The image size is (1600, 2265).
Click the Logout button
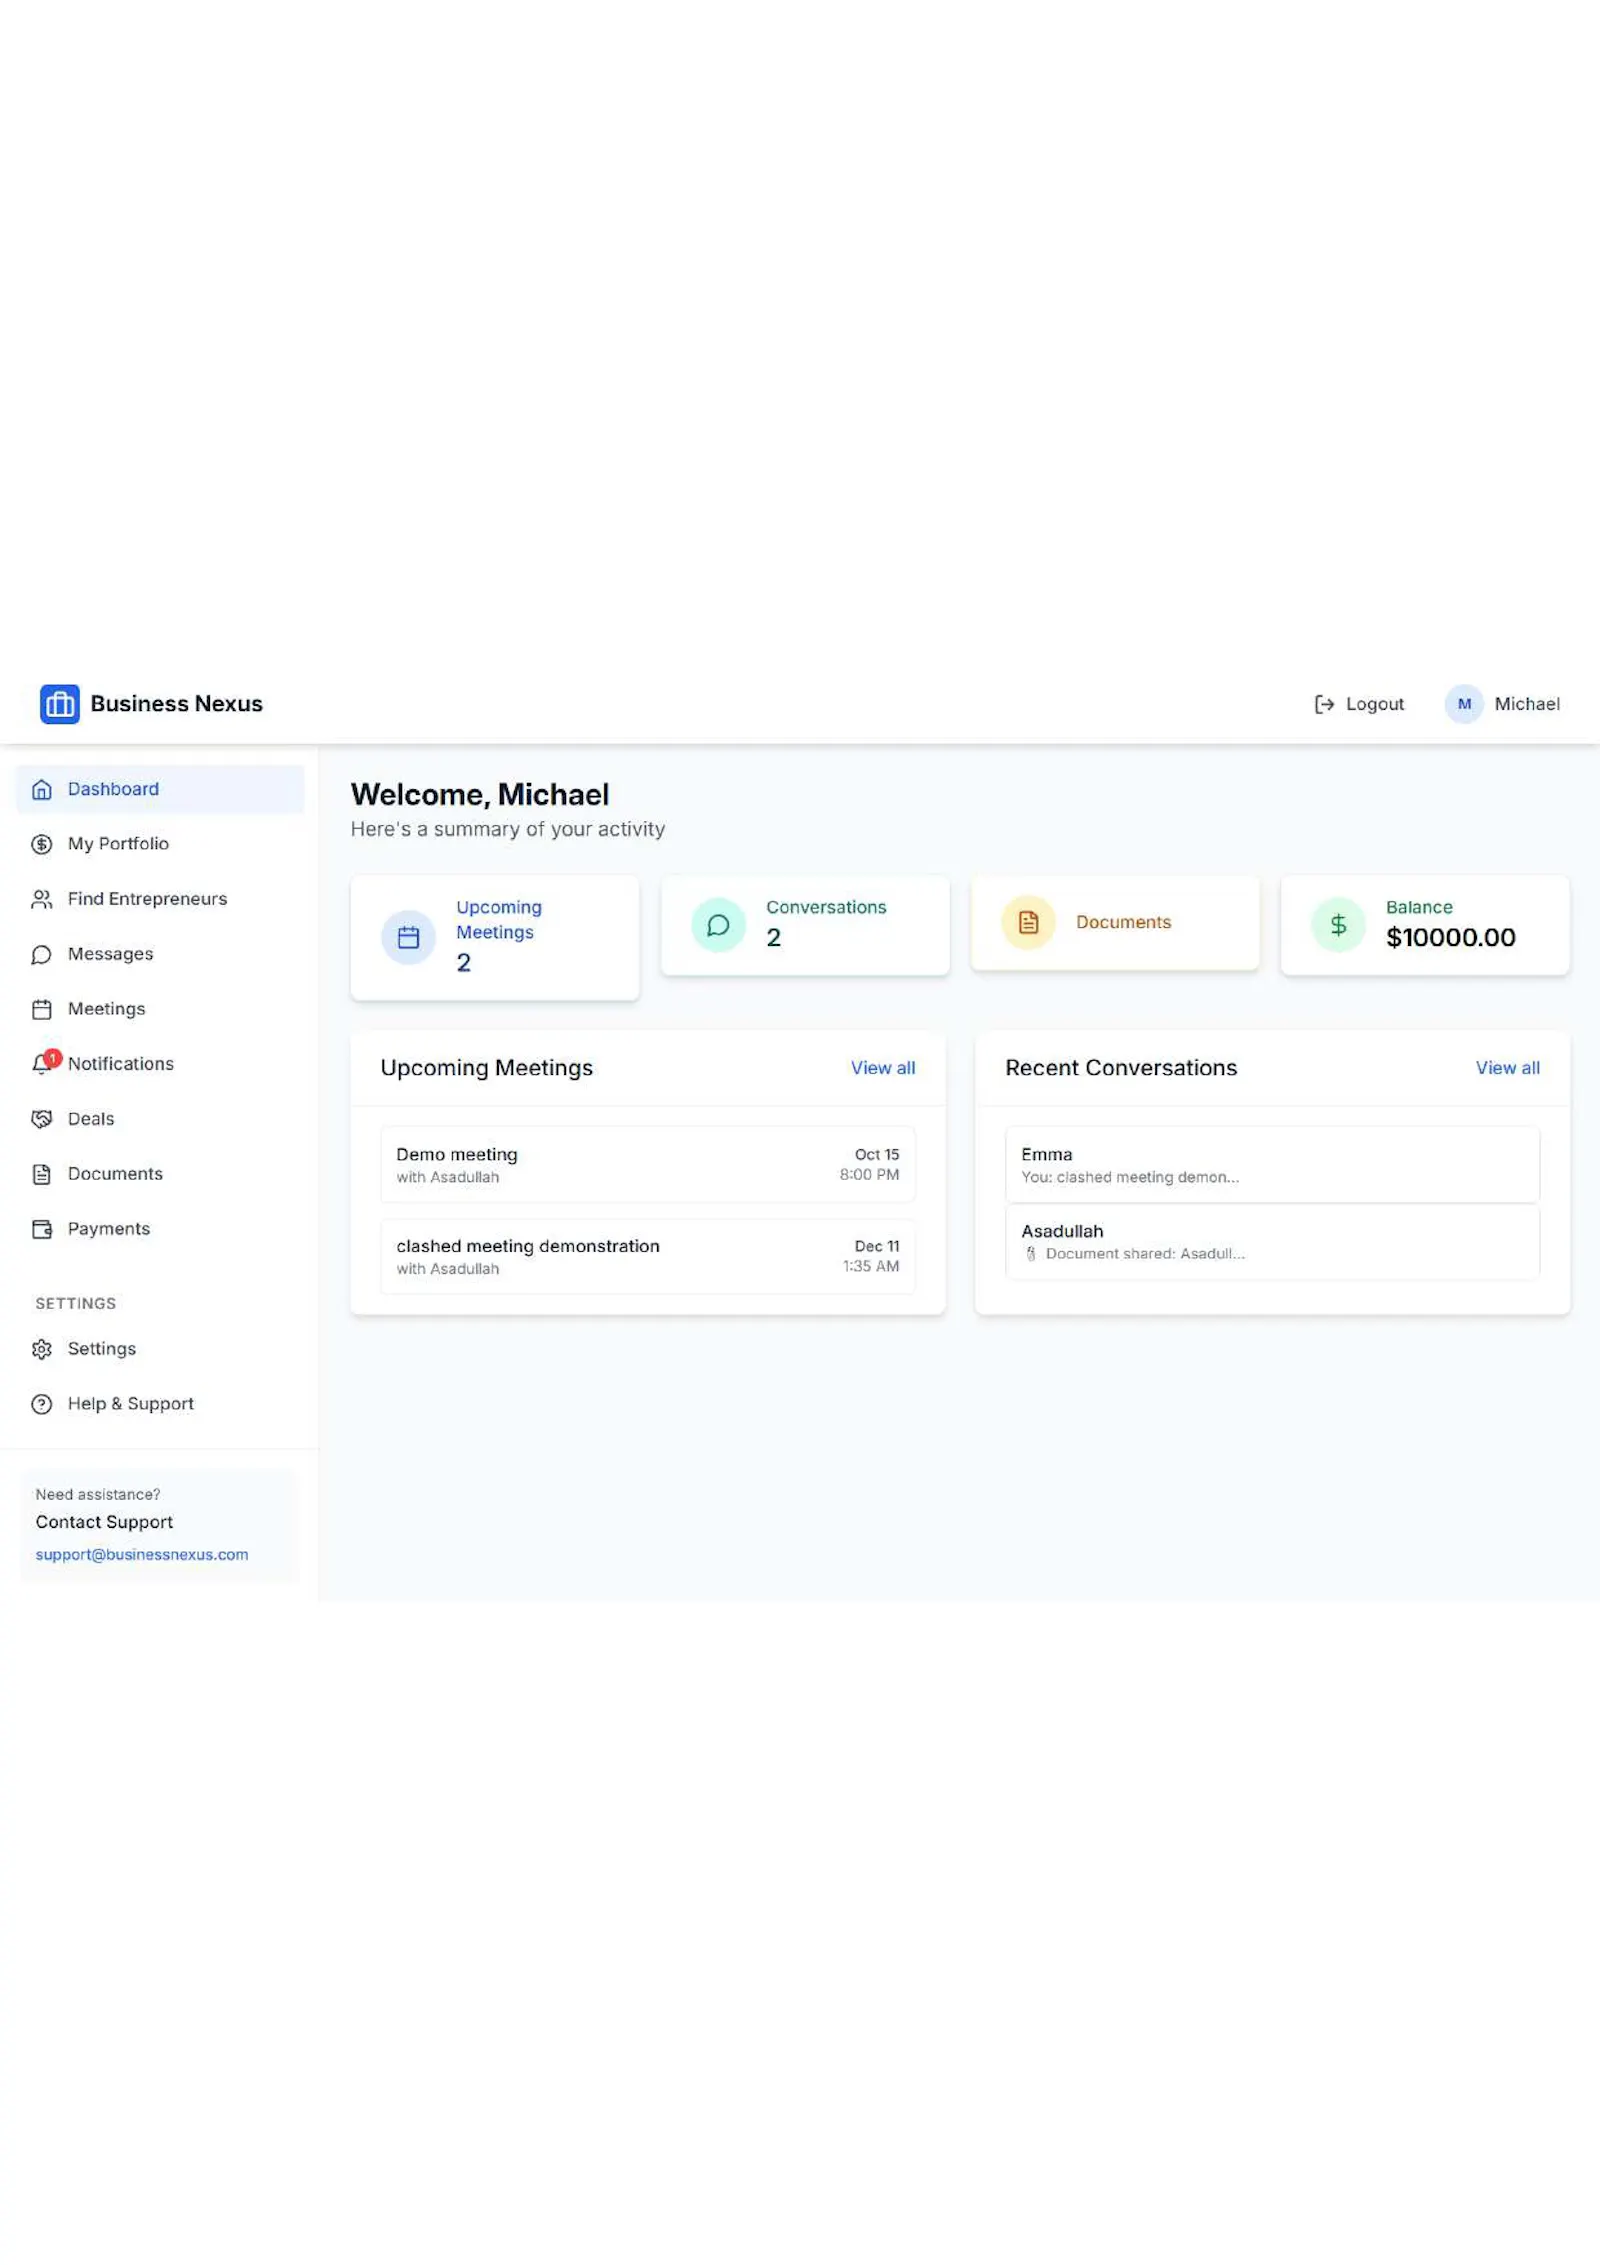pyautogui.click(x=1359, y=704)
